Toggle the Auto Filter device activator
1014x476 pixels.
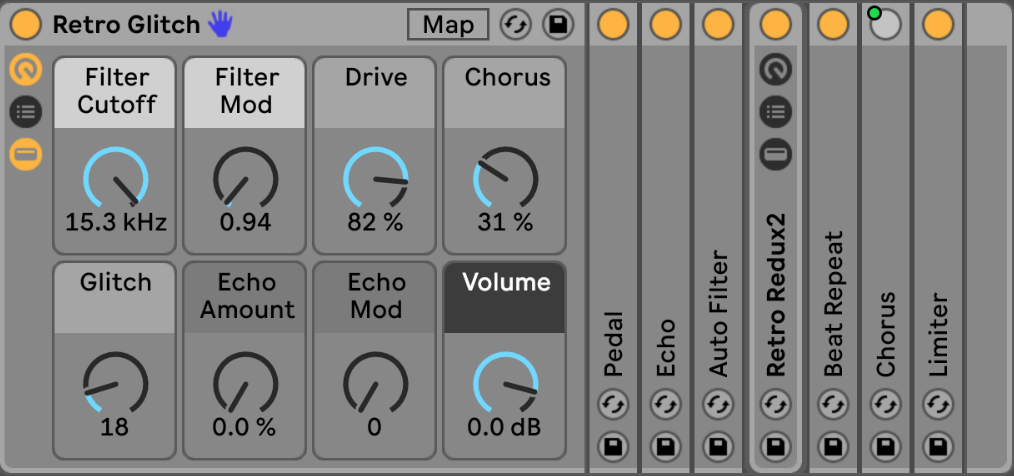click(718, 25)
